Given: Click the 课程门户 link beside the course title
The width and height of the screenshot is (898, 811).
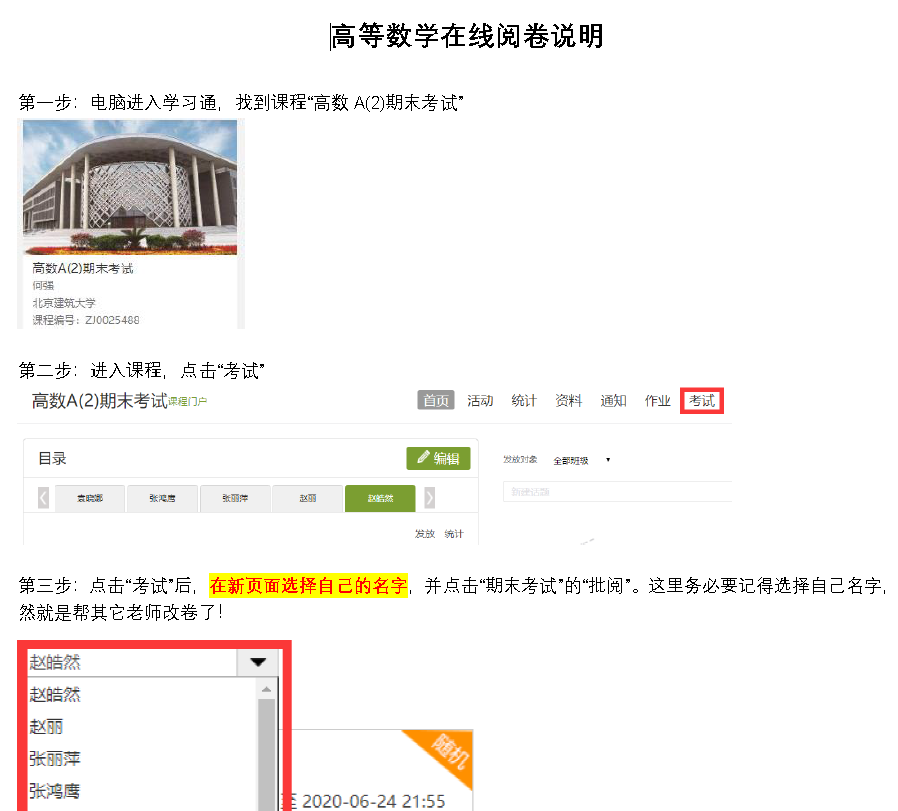Looking at the screenshot, I should (187, 403).
